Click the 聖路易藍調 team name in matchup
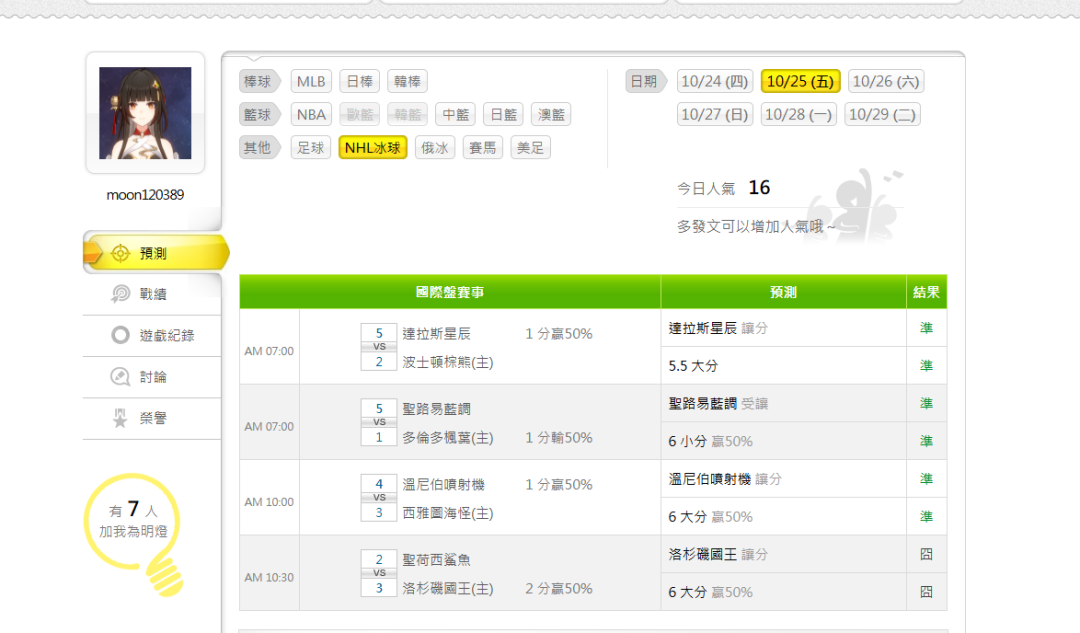1080x633 pixels. pos(437,409)
